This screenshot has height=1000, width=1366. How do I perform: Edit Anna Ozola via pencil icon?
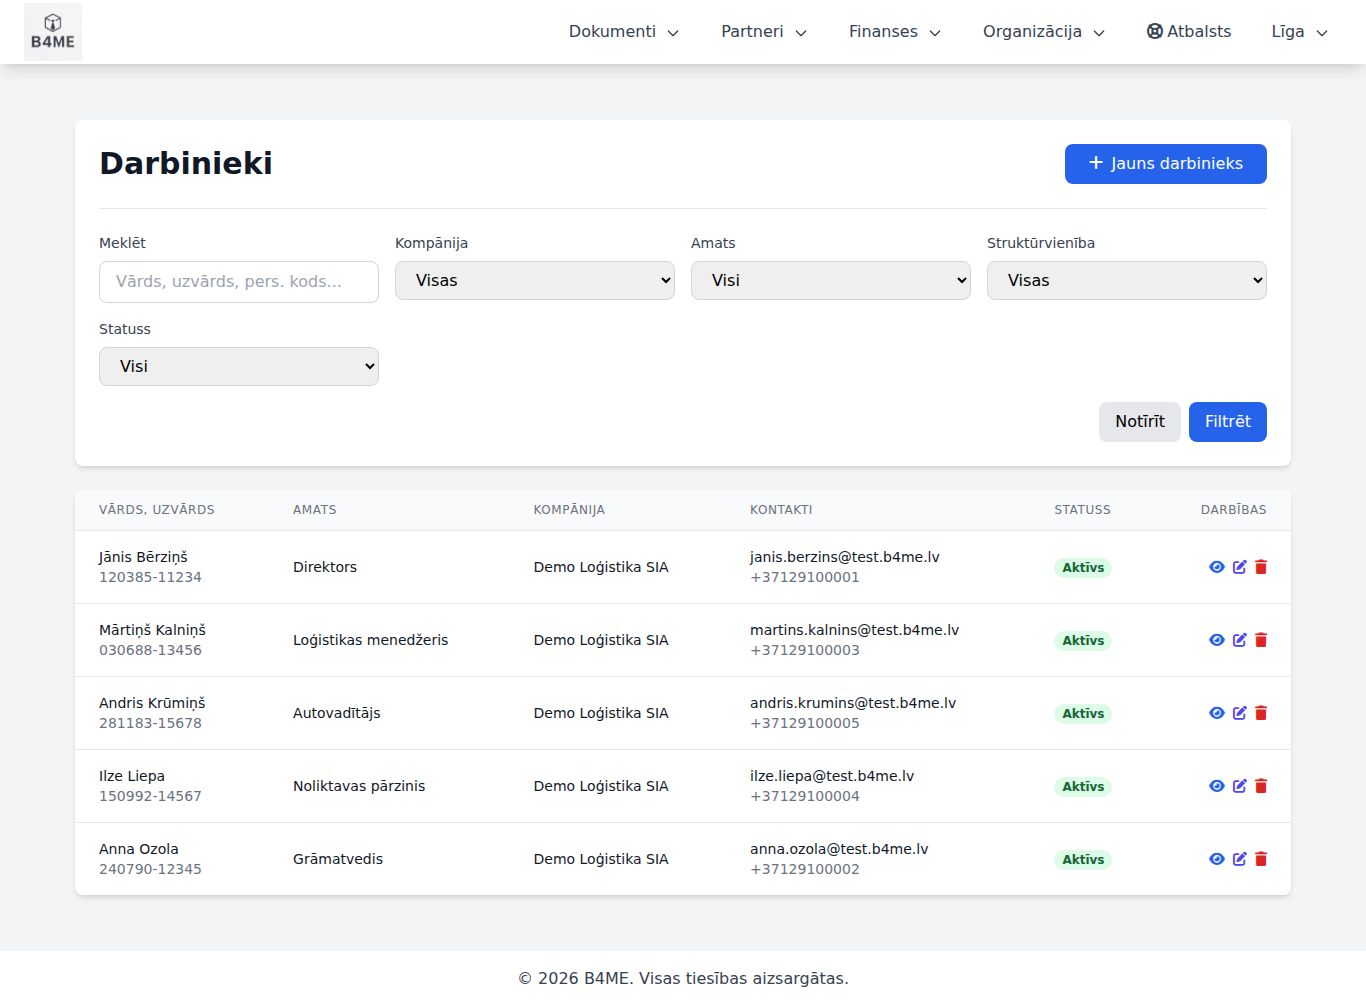pyautogui.click(x=1240, y=859)
